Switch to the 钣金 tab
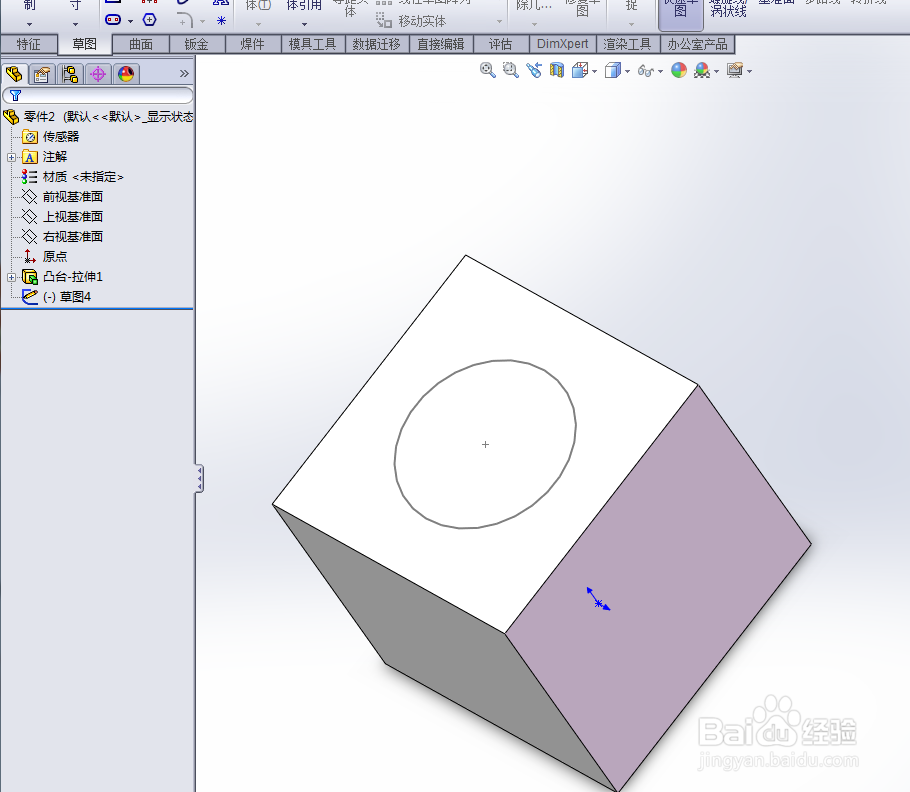This screenshot has width=910, height=792. [197, 44]
